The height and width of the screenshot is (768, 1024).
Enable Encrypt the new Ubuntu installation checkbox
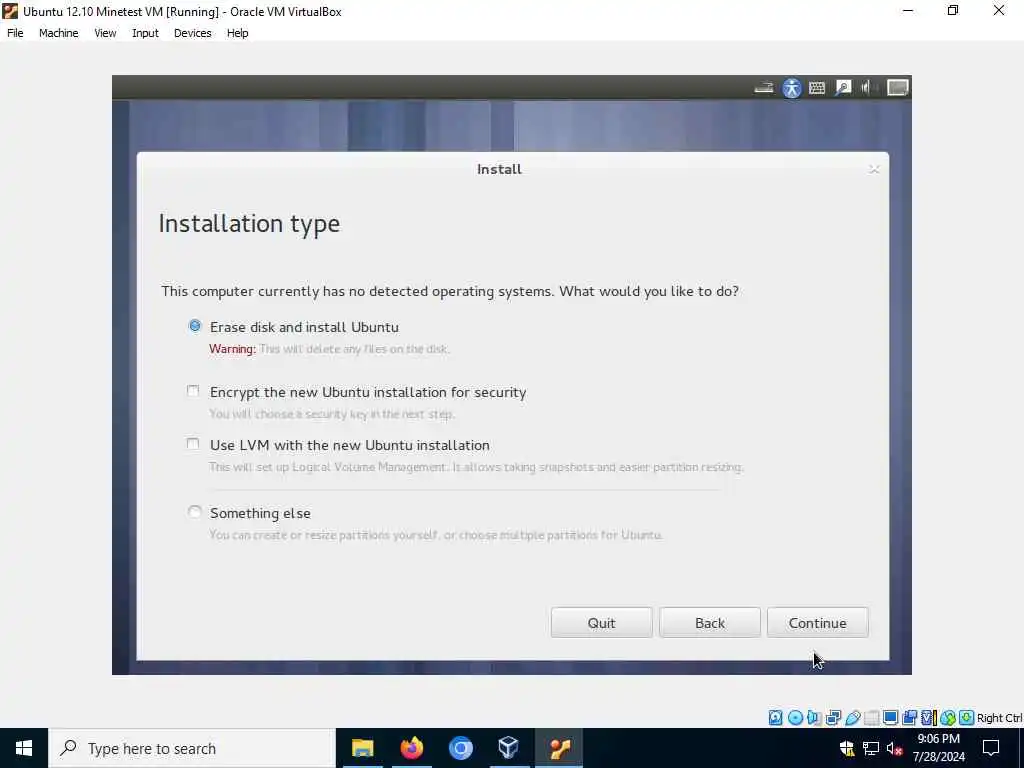(193, 391)
